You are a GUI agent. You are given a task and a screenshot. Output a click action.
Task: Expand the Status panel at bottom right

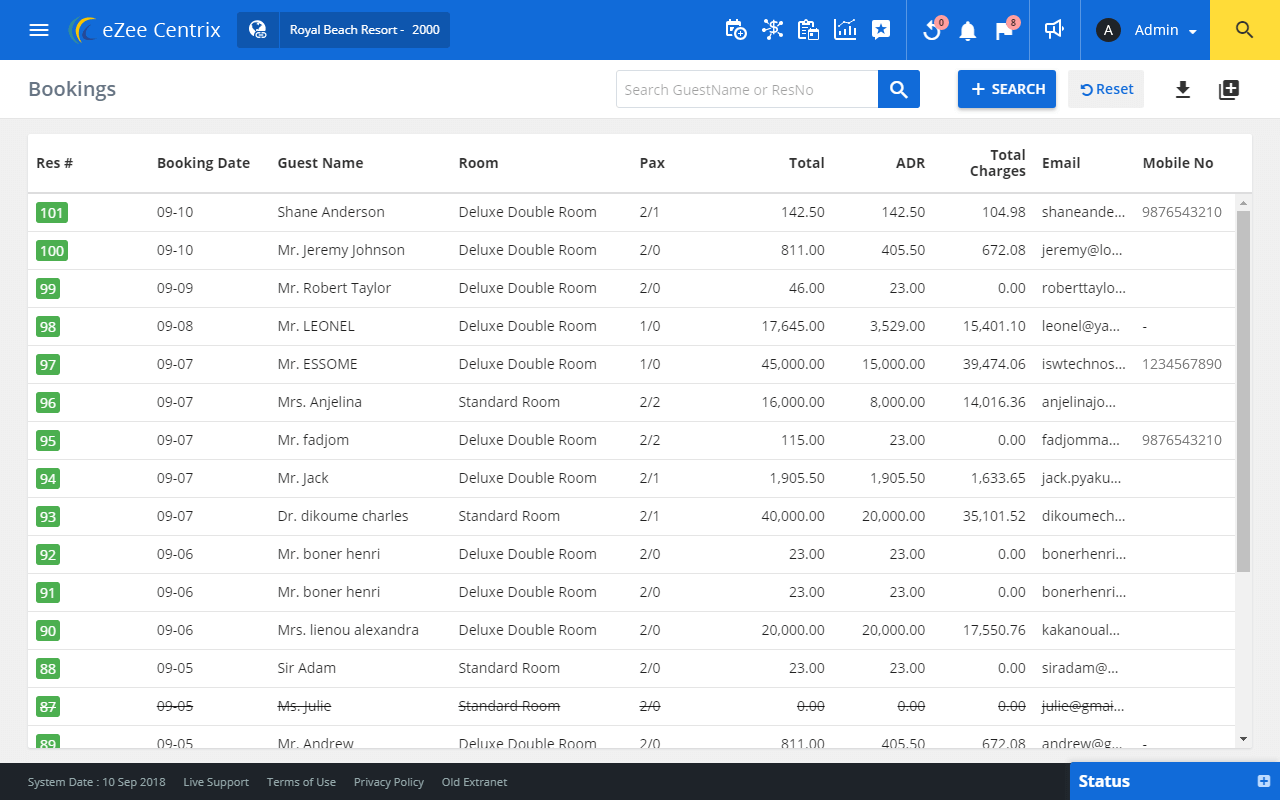point(1262,781)
